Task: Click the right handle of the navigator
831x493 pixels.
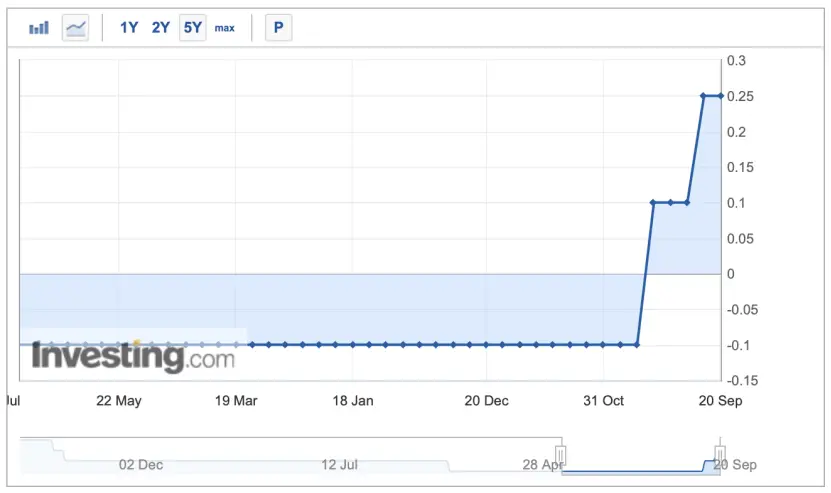Action: (x=718, y=456)
